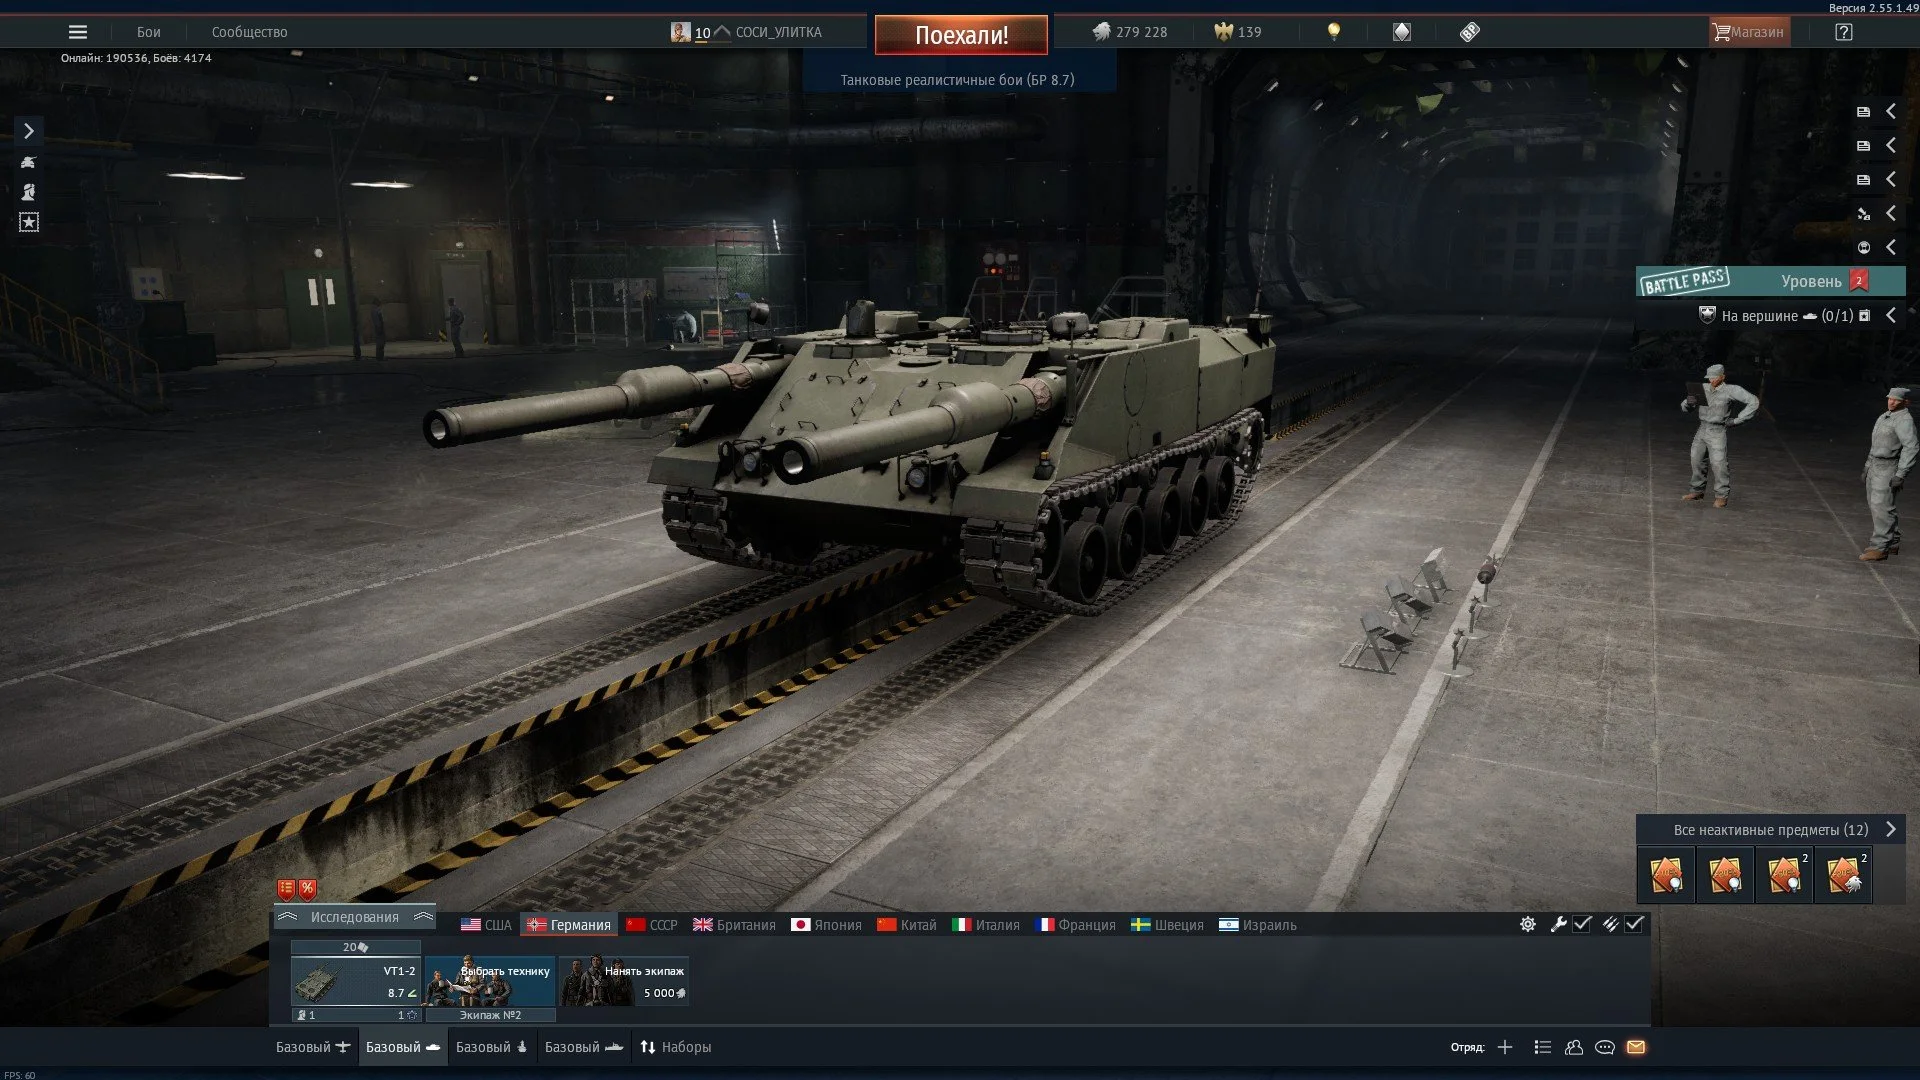The width and height of the screenshot is (1920, 1080).
Task: Toggle auto-refill ammo checkbox next to bullets
Action: click(1634, 924)
